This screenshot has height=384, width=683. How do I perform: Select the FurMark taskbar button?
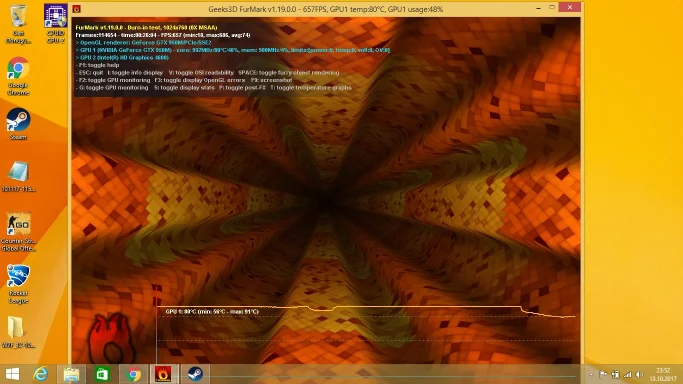pyautogui.click(x=163, y=374)
